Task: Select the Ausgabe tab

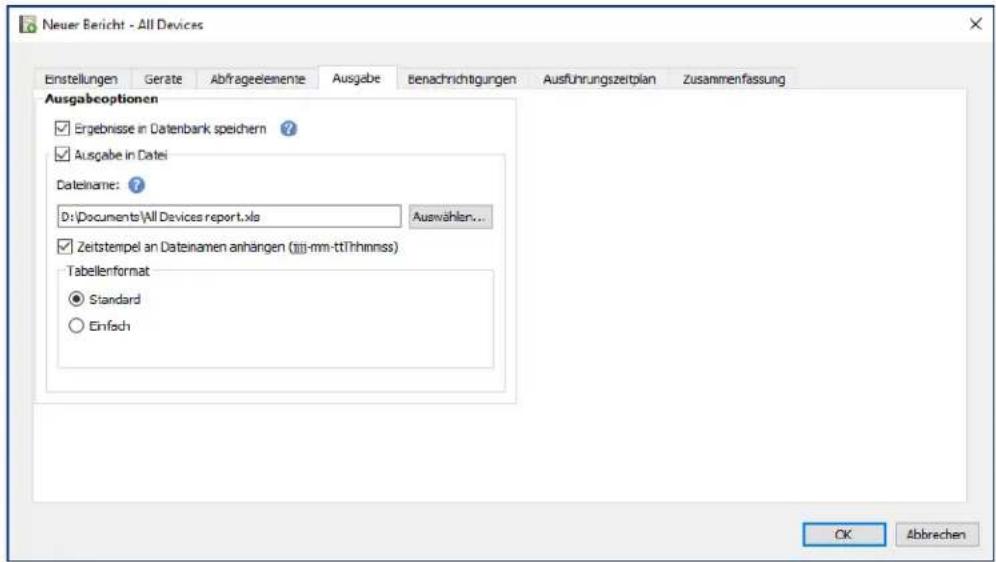Action: click(x=357, y=78)
